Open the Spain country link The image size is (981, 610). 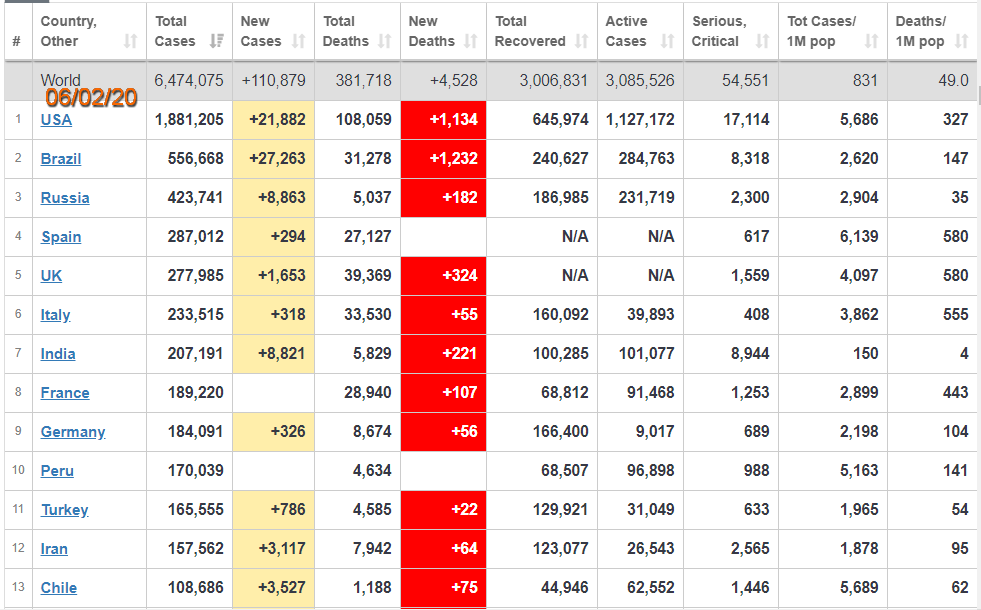click(61, 237)
